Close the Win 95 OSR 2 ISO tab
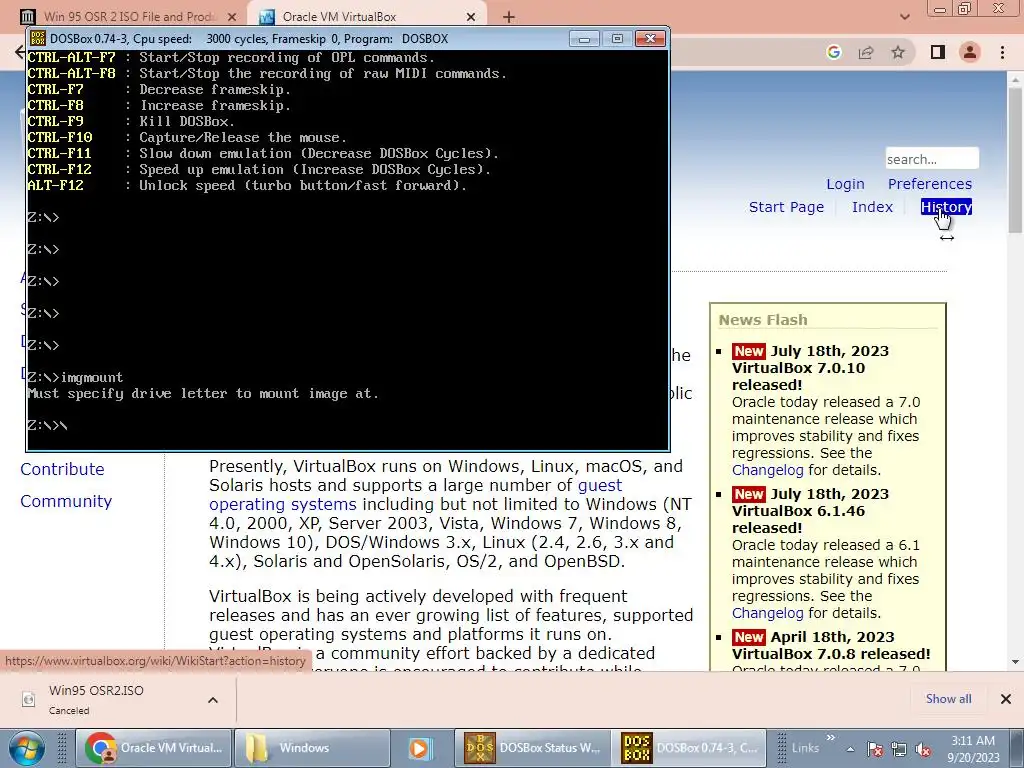This screenshot has height=768, width=1024. click(x=232, y=17)
